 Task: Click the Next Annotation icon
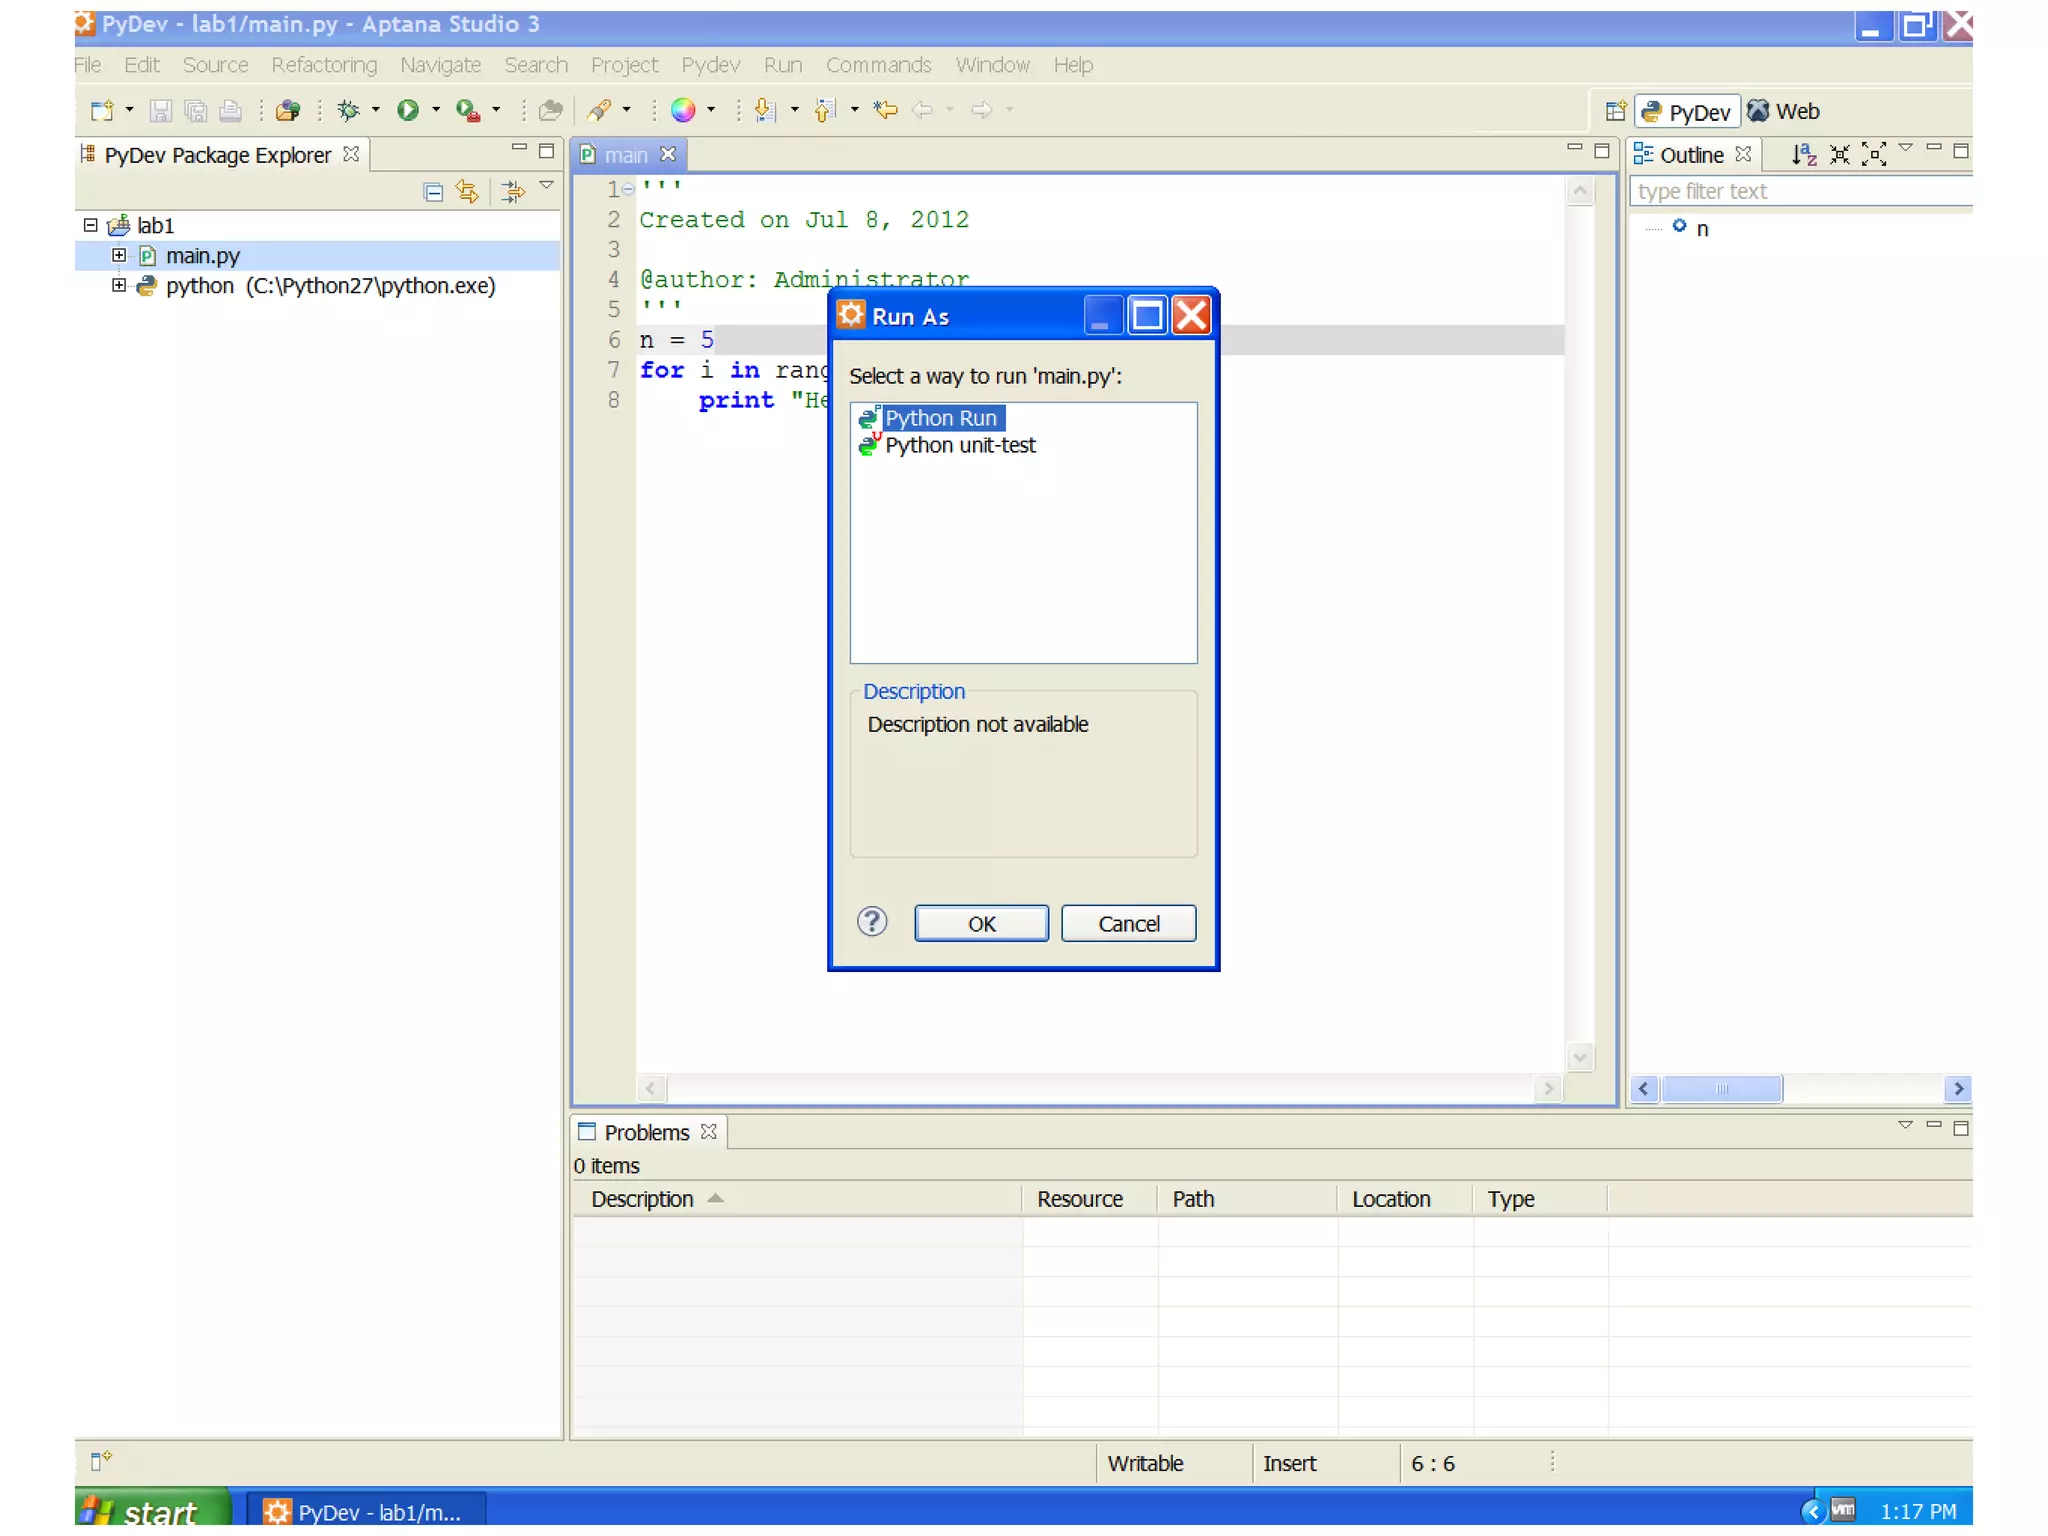tap(766, 110)
